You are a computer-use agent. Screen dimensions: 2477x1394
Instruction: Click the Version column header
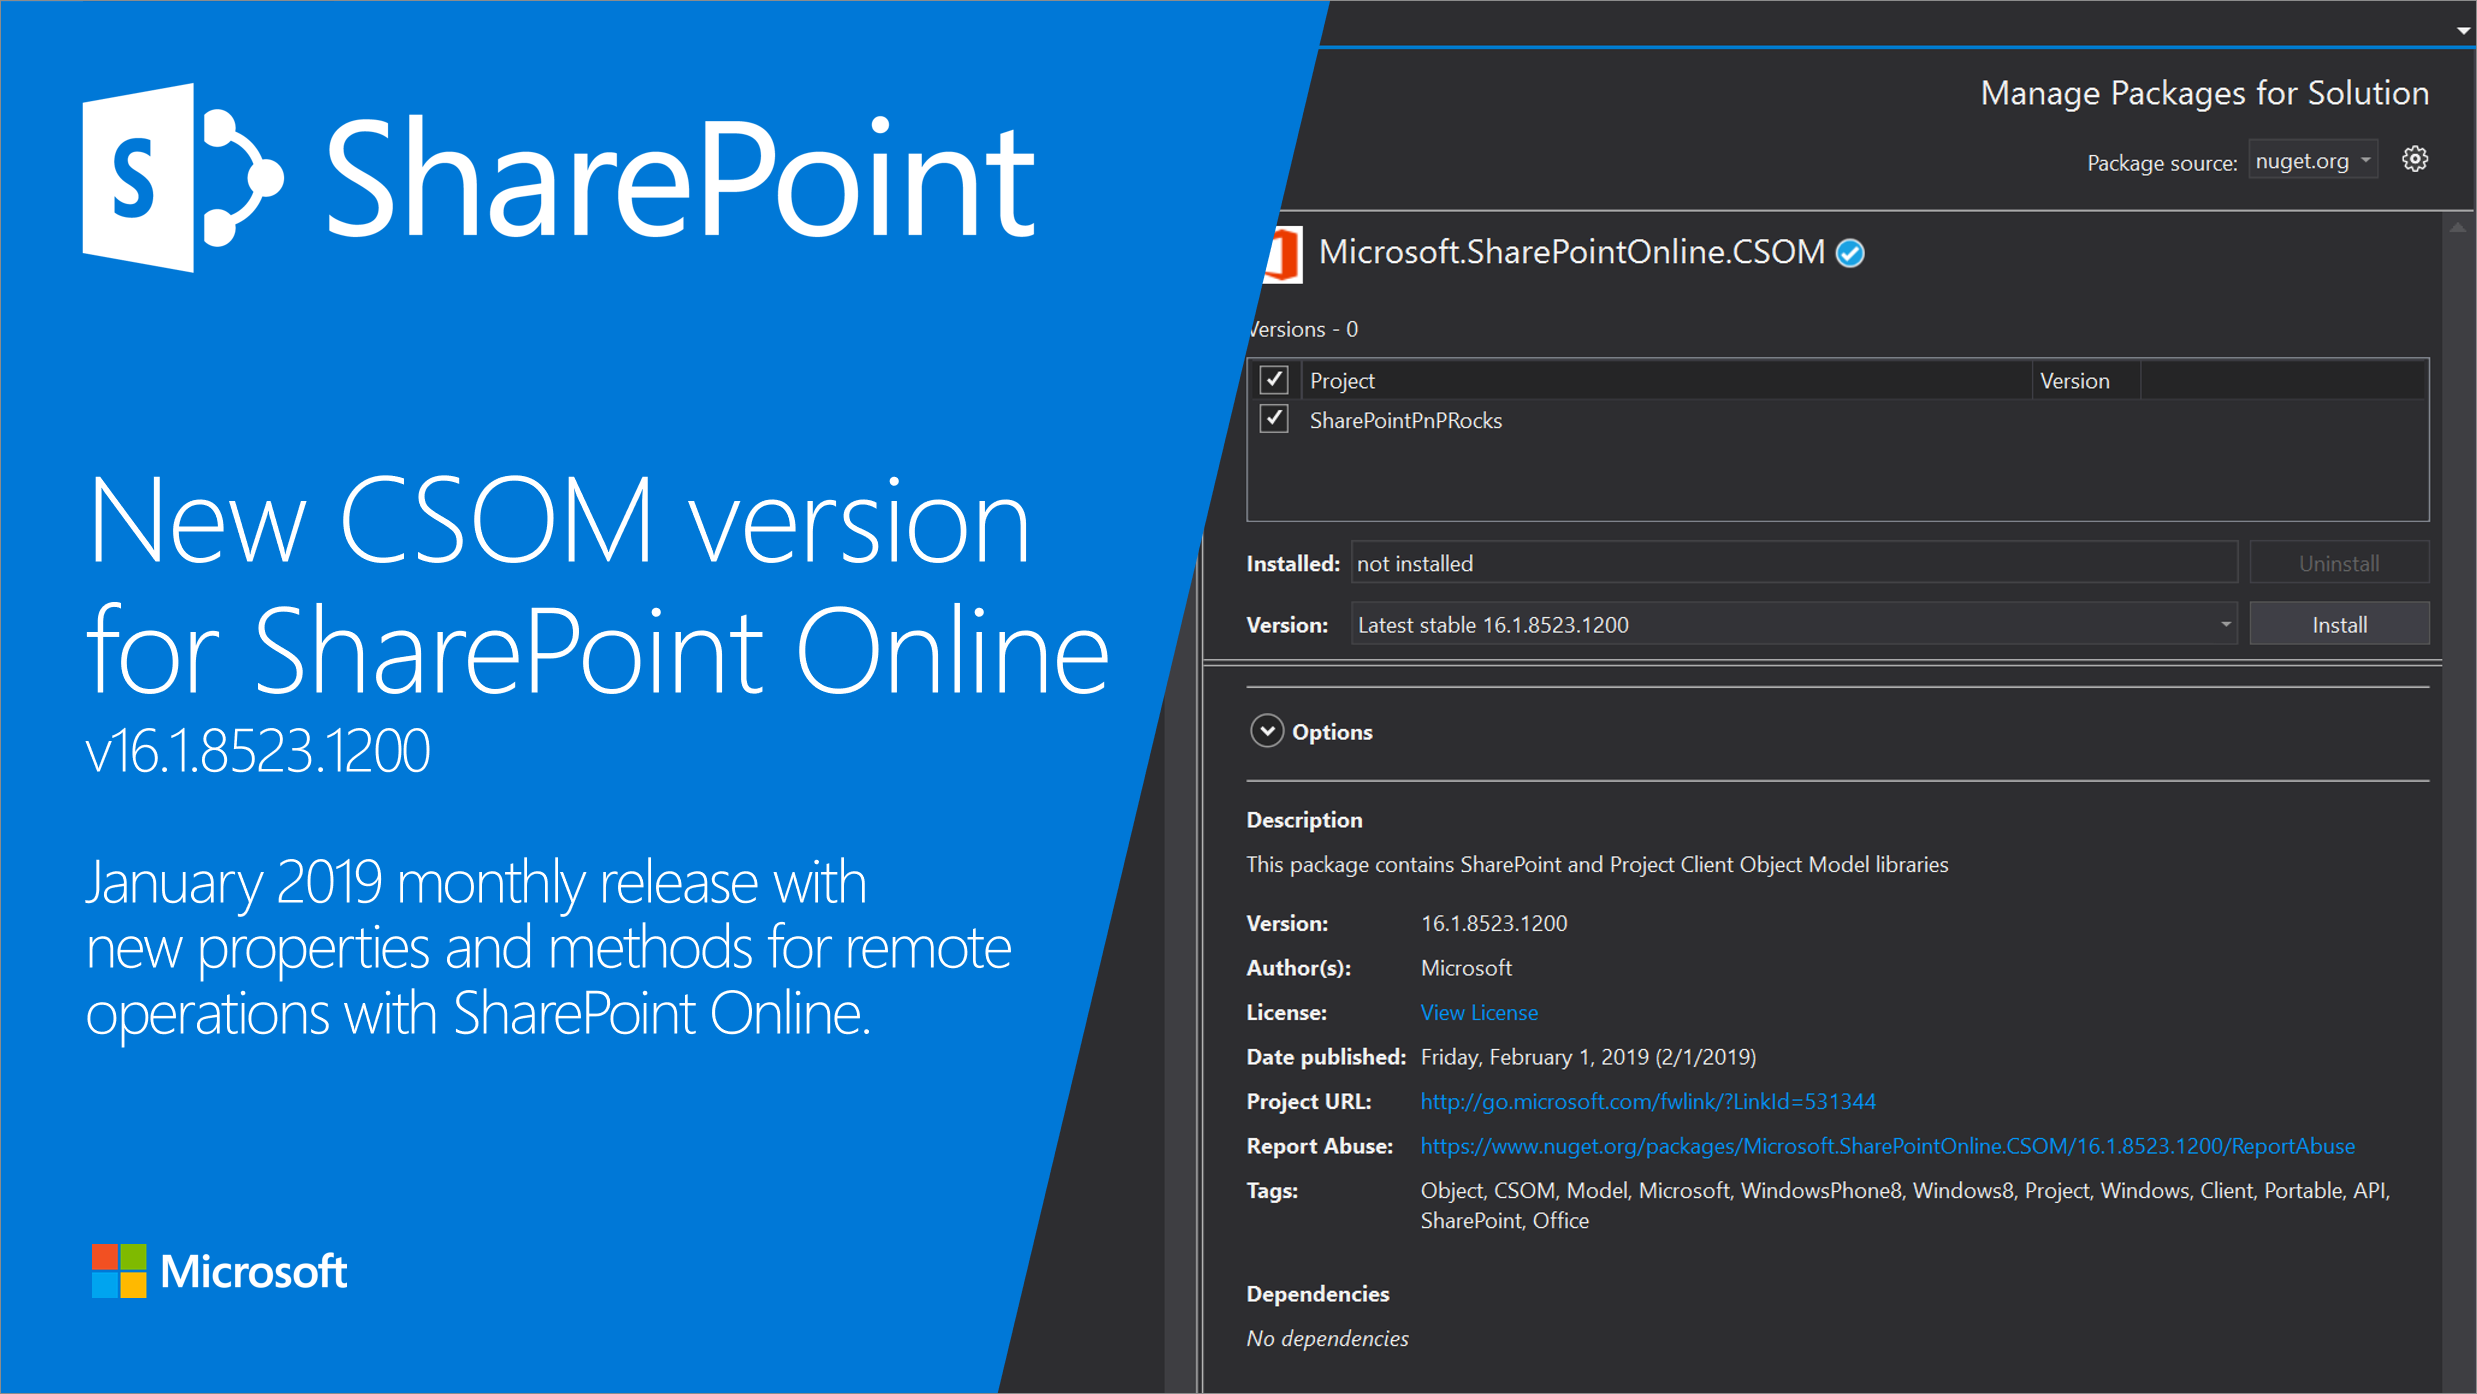2074,381
